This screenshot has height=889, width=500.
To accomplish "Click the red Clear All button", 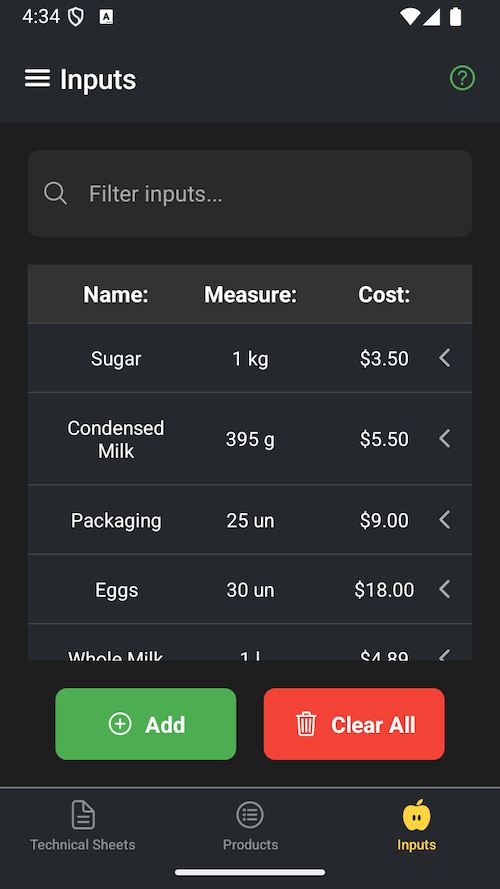I will [x=354, y=724].
